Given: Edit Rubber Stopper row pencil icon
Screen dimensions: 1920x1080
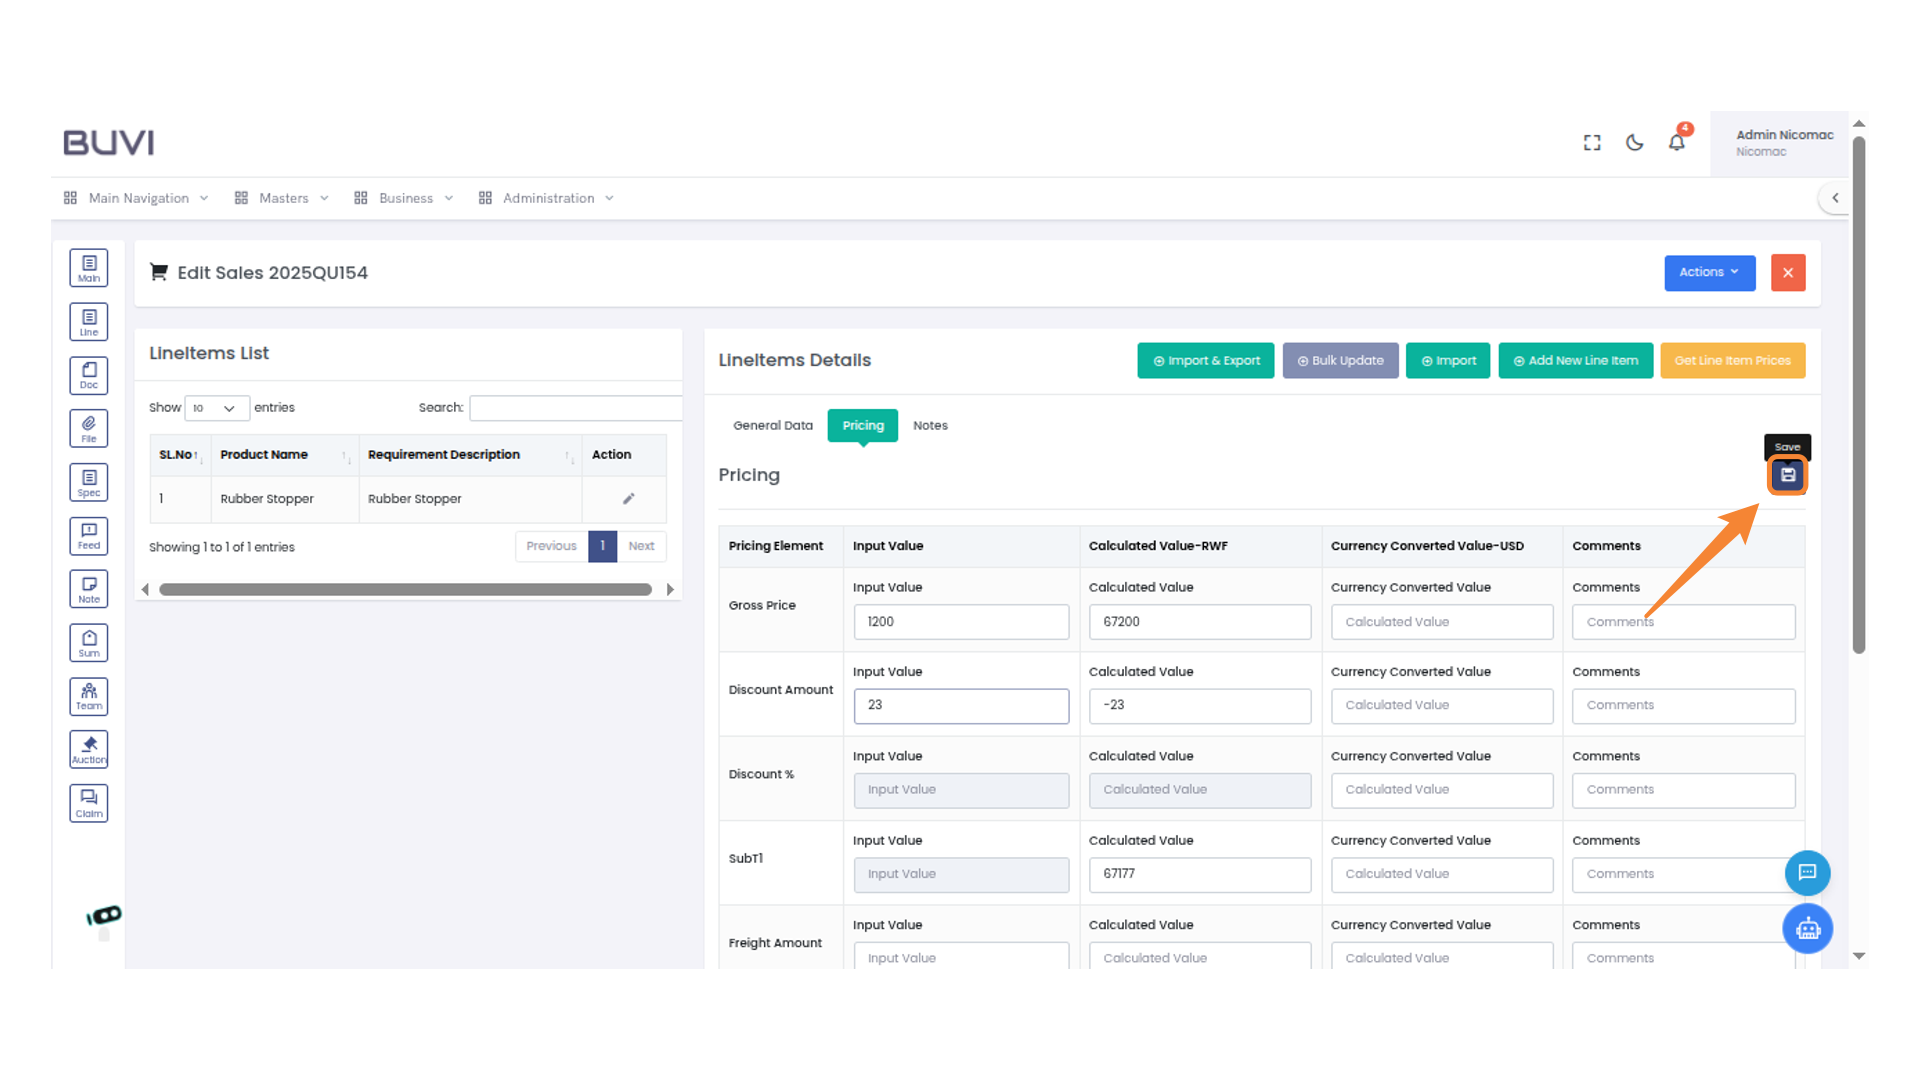Looking at the screenshot, I should pyautogui.click(x=628, y=498).
